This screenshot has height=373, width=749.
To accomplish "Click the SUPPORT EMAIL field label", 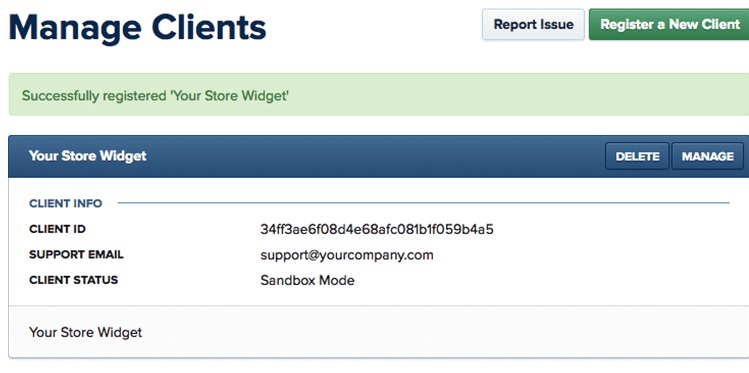I will [76, 255].
